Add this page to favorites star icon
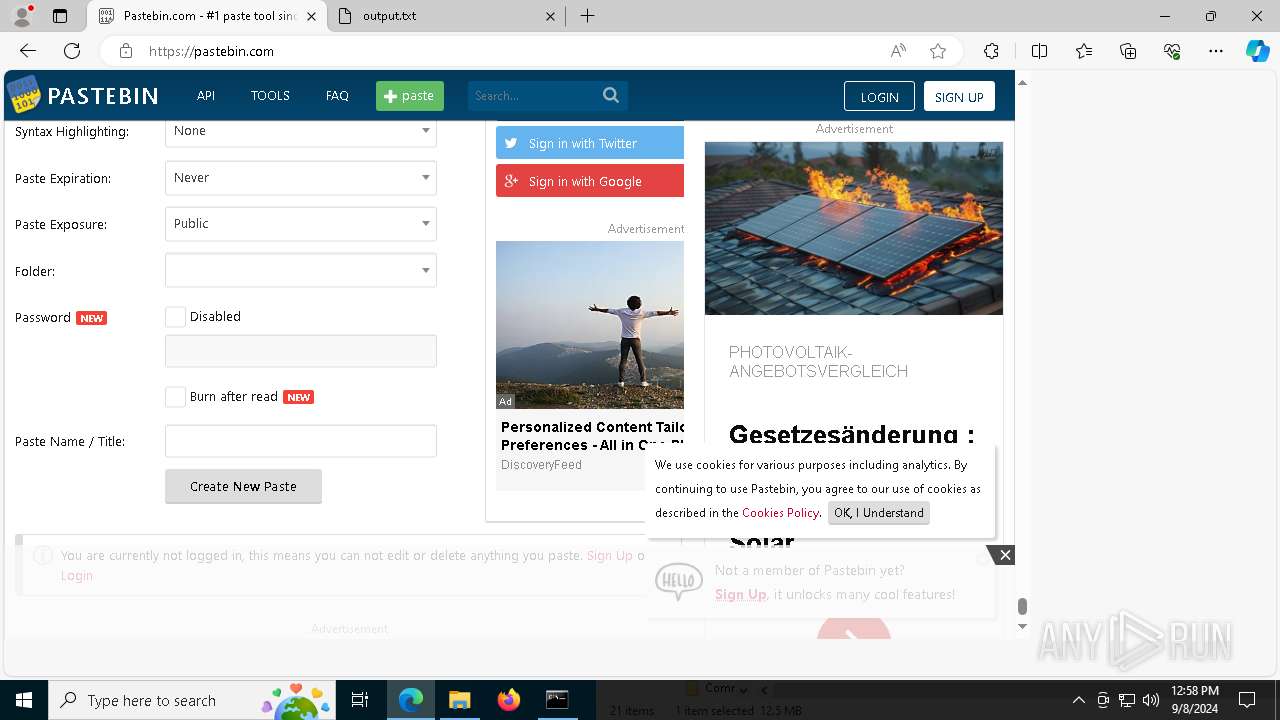This screenshot has width=1280, height=720. 937,51
